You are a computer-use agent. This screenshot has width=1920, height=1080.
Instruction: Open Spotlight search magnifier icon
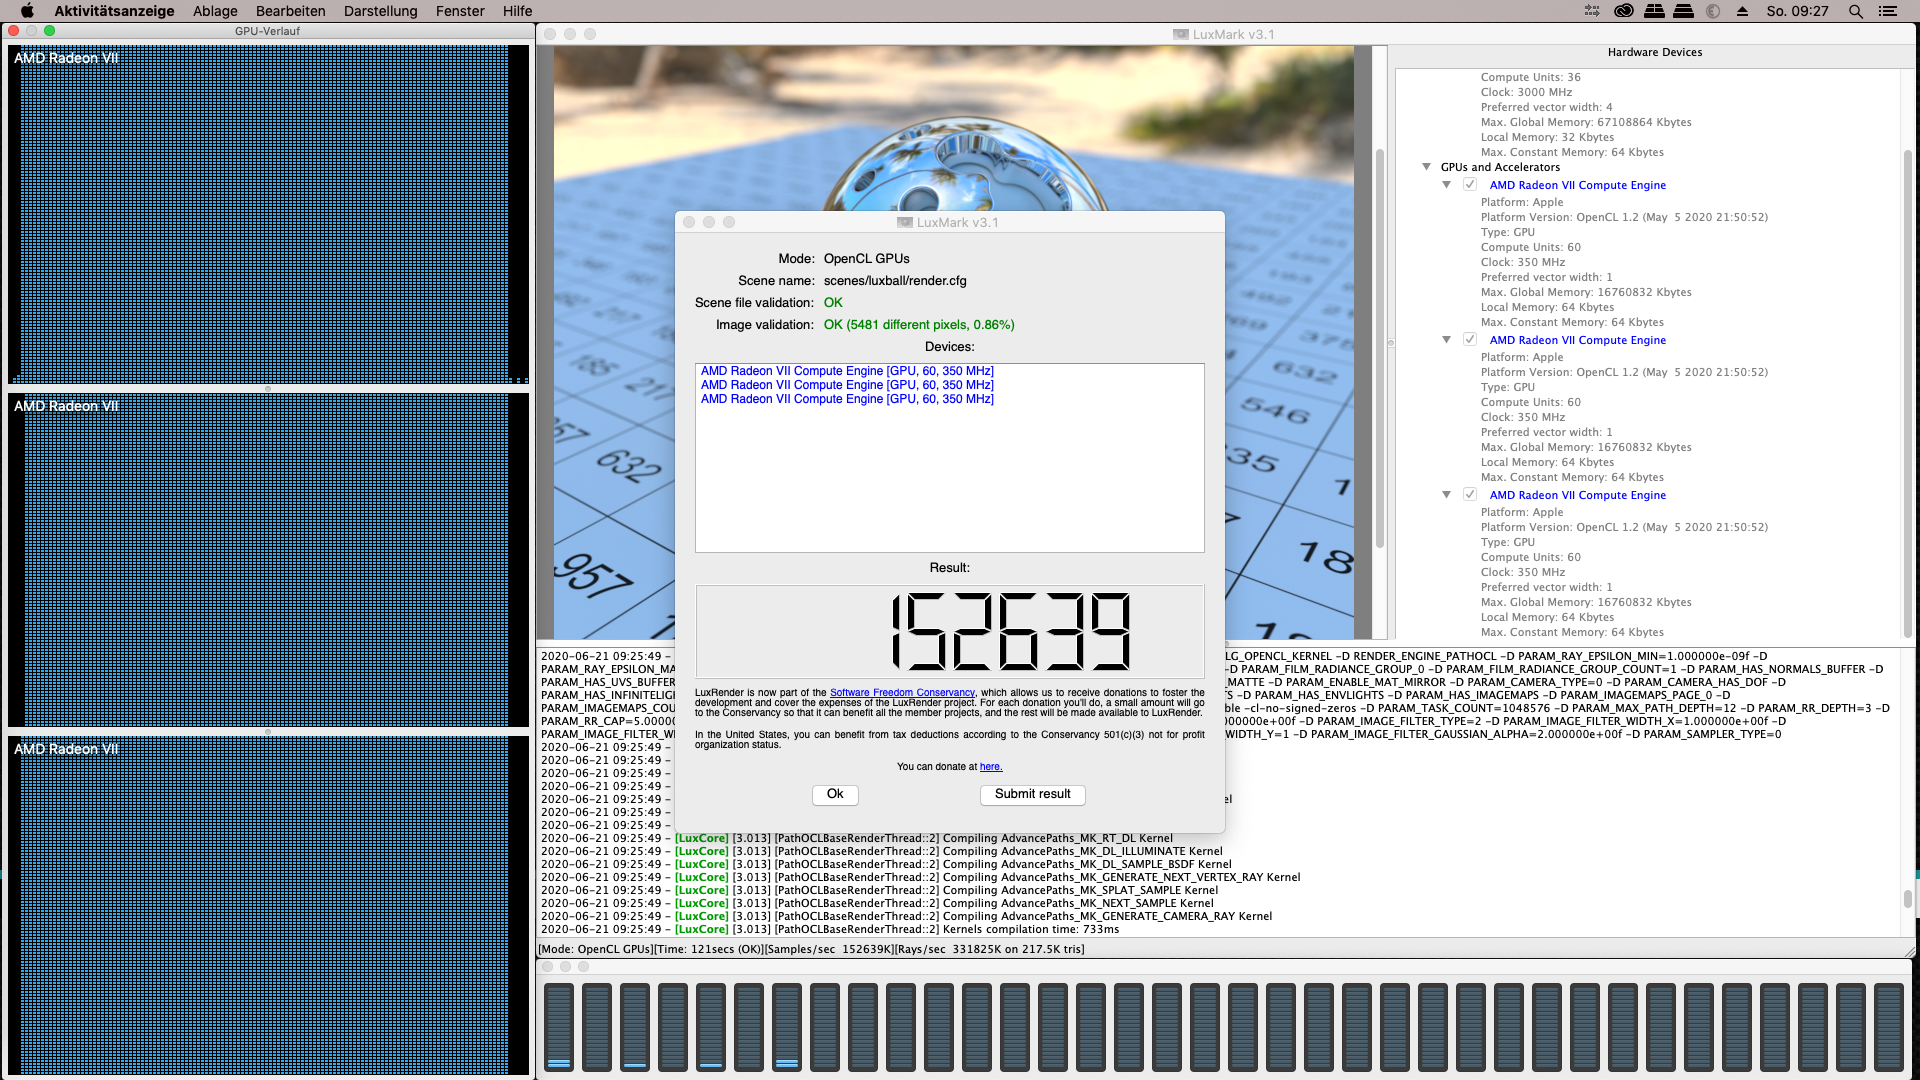[x=1855, y=11]
